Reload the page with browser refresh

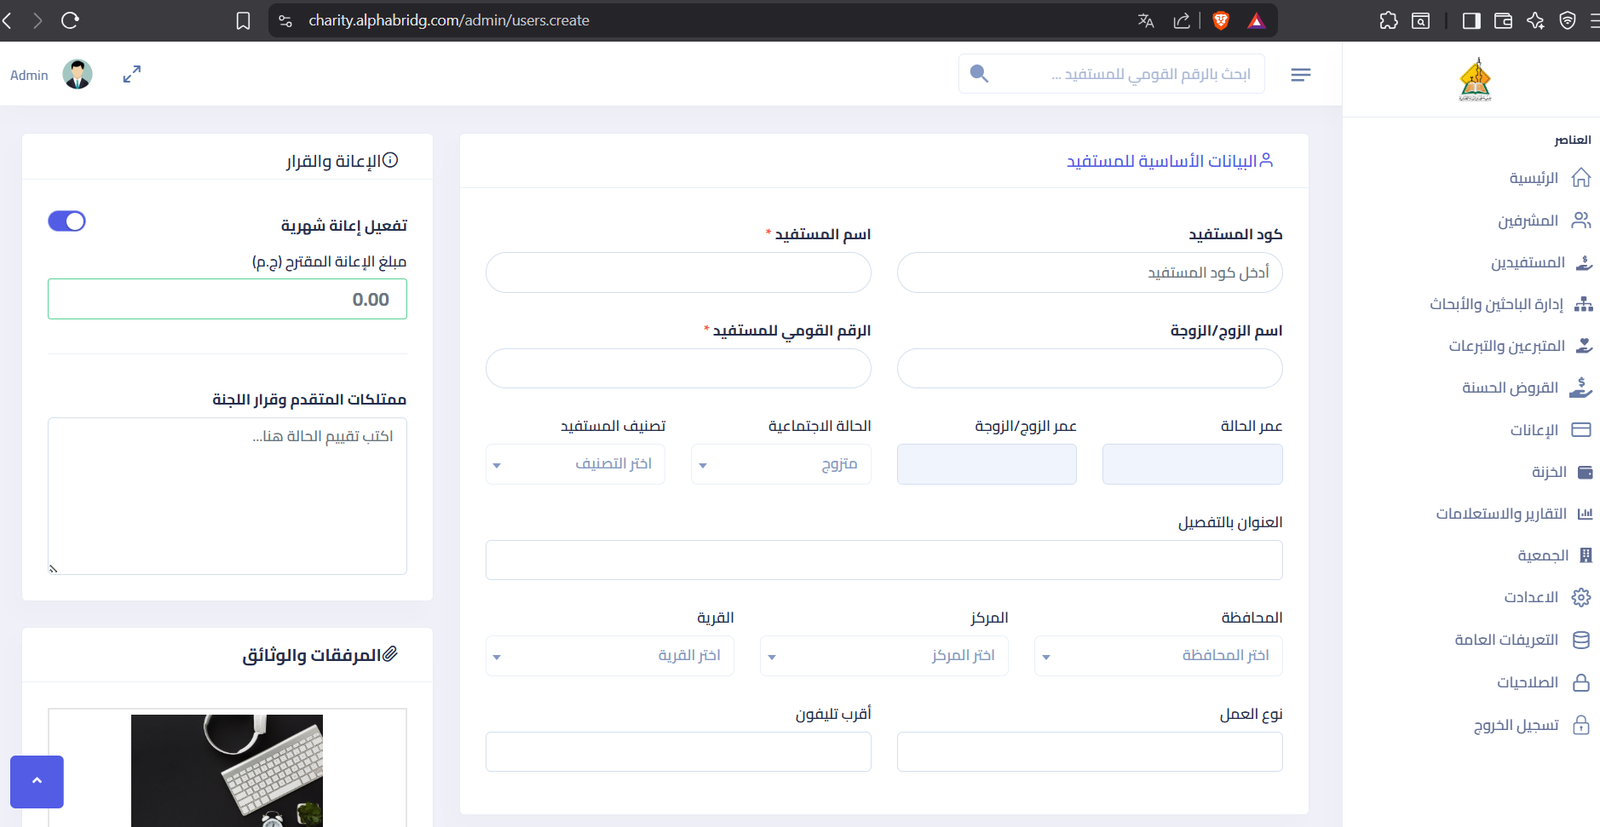(70, 20)
